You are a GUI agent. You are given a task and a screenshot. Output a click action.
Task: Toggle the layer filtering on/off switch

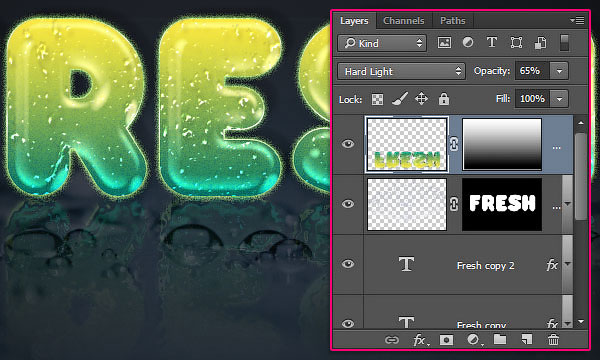click(564, 42)
